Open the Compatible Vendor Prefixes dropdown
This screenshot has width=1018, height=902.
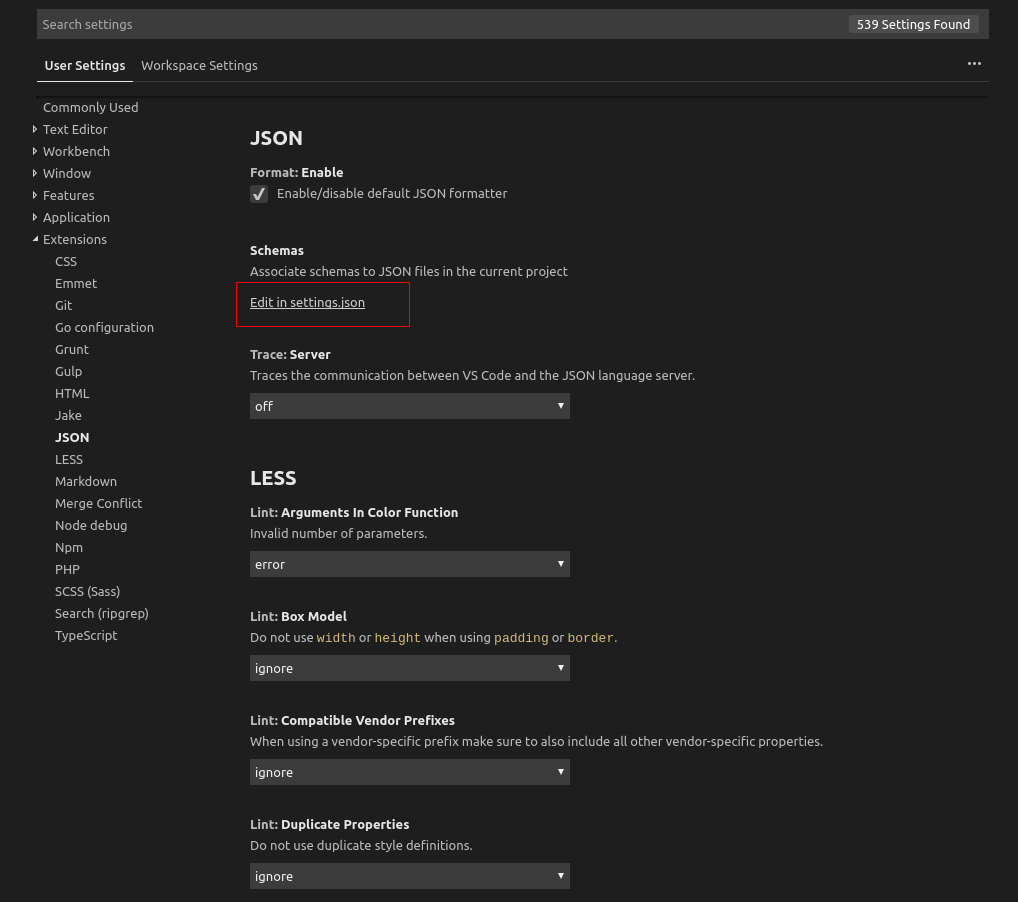click(409, 772)
